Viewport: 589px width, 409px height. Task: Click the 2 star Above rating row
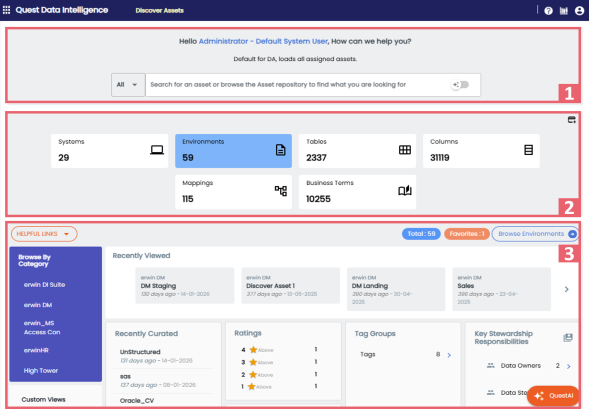pos(279,374)
